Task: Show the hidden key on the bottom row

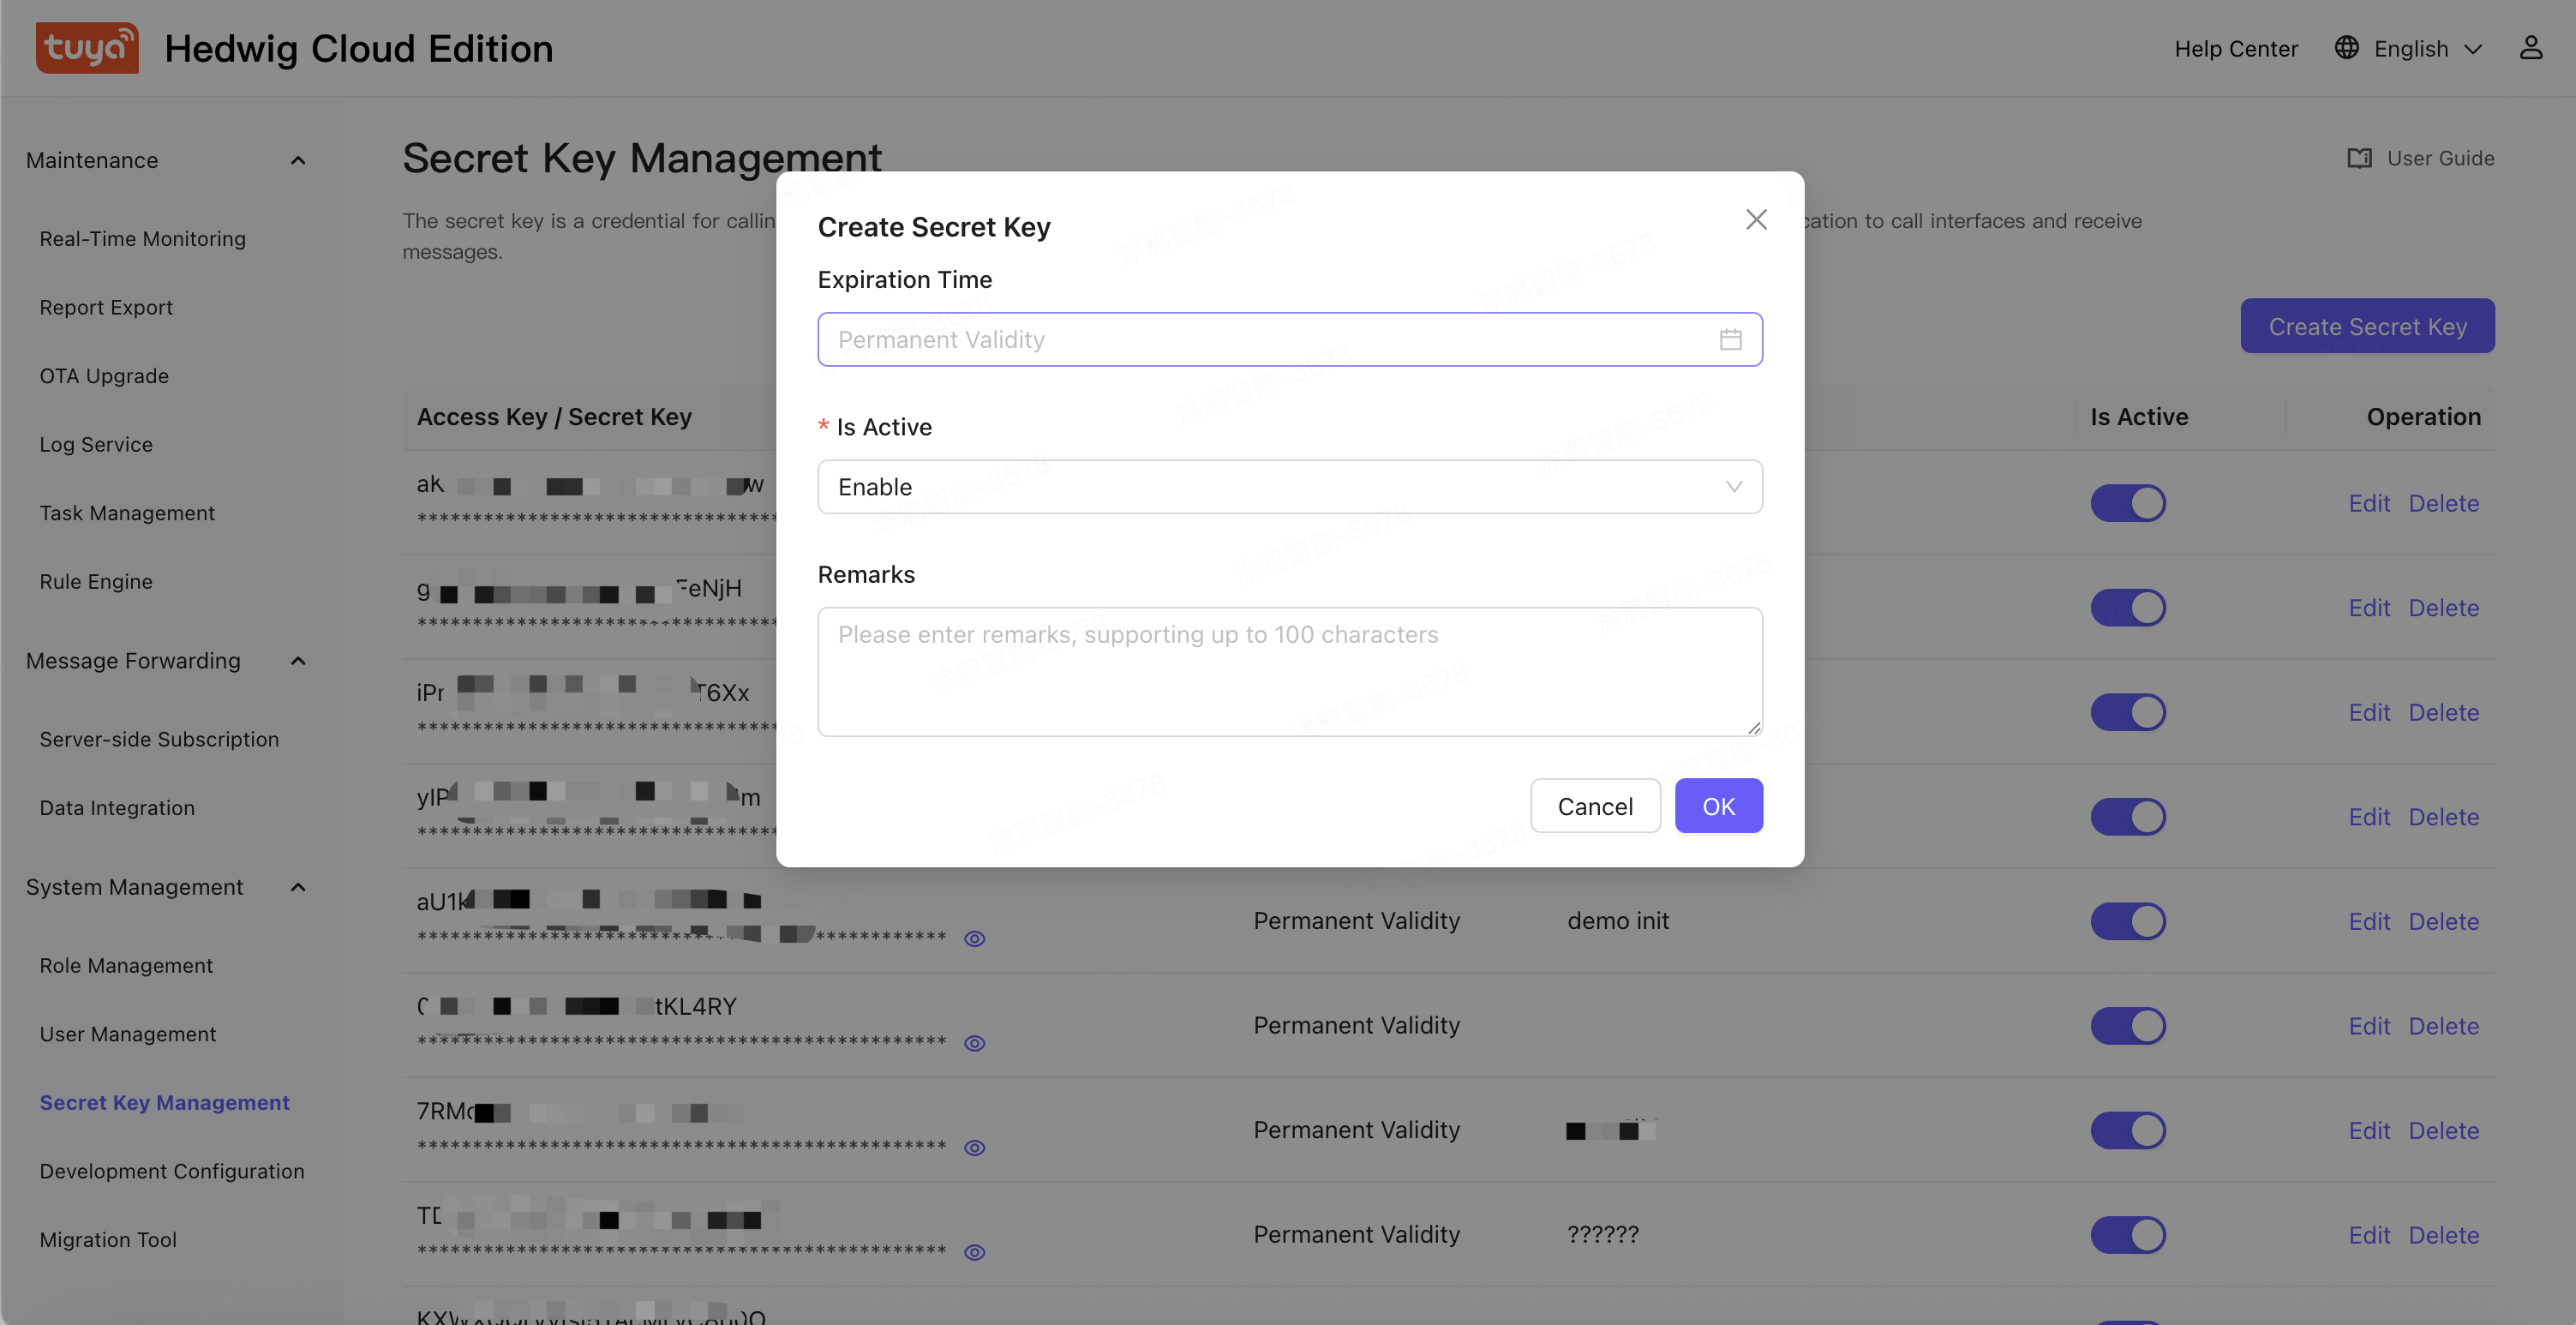Action: tap(975, 1251)
